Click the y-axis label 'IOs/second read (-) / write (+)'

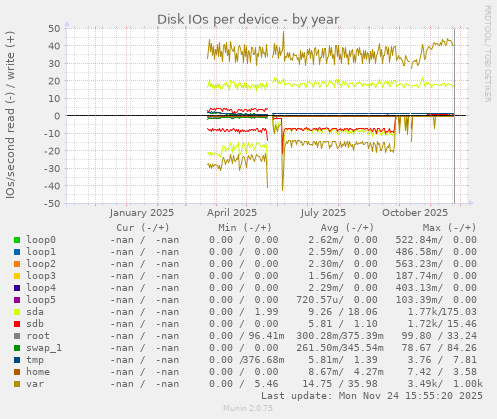coord(10,115)
